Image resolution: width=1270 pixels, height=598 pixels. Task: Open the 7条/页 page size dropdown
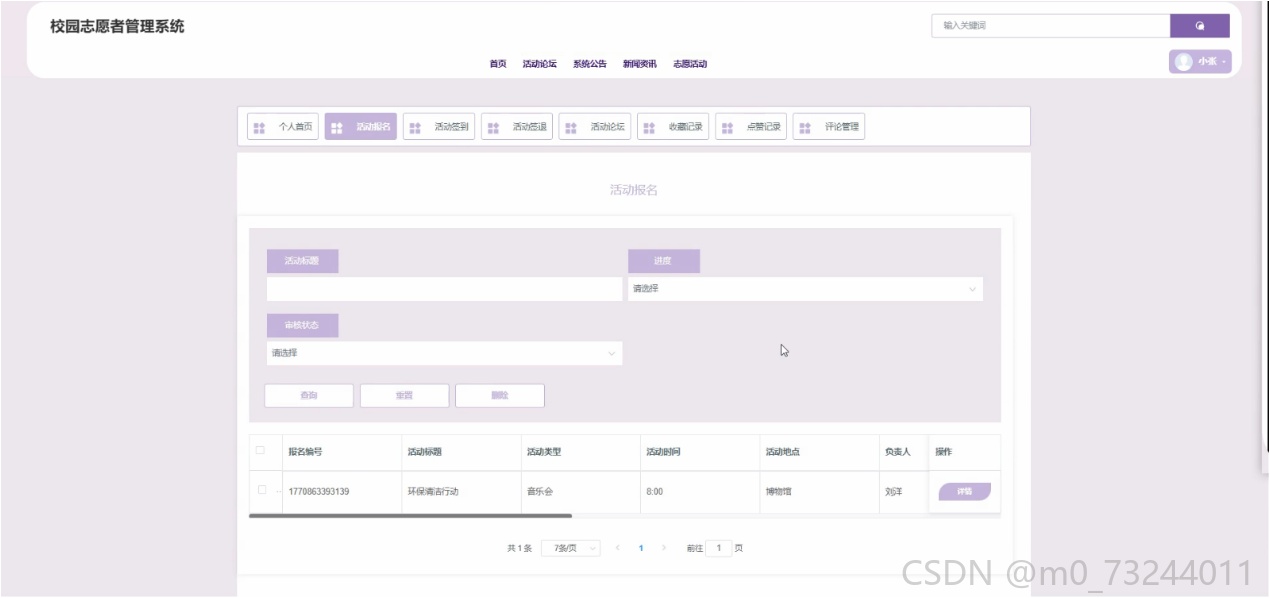pos(571,548)
